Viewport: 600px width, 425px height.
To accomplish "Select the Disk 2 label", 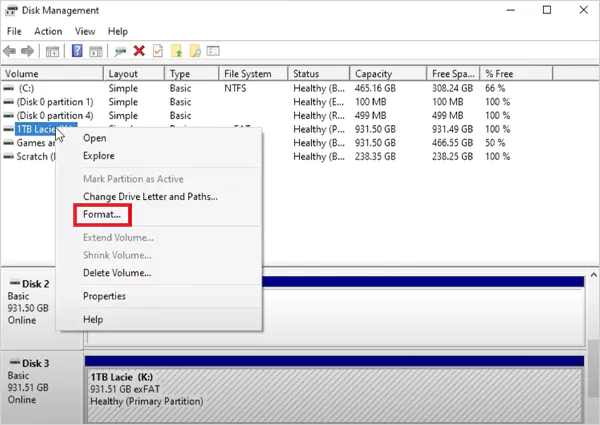I will click(35, 284).
